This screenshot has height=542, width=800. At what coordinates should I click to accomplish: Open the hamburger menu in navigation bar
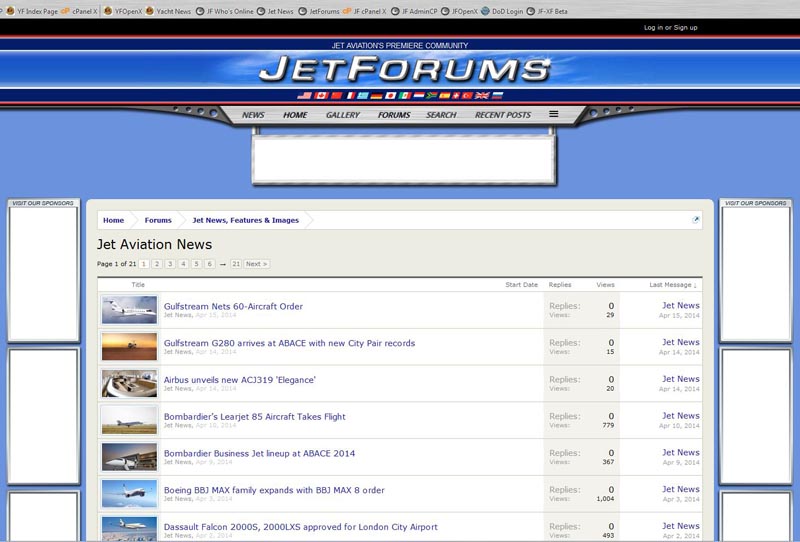554,114
